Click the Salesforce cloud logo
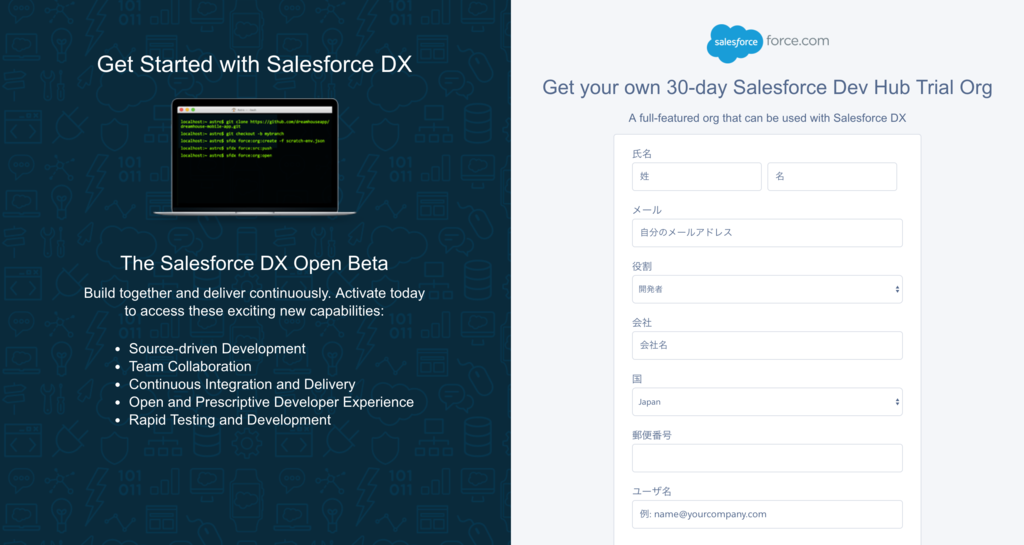1024x545 pixels. 735,43
